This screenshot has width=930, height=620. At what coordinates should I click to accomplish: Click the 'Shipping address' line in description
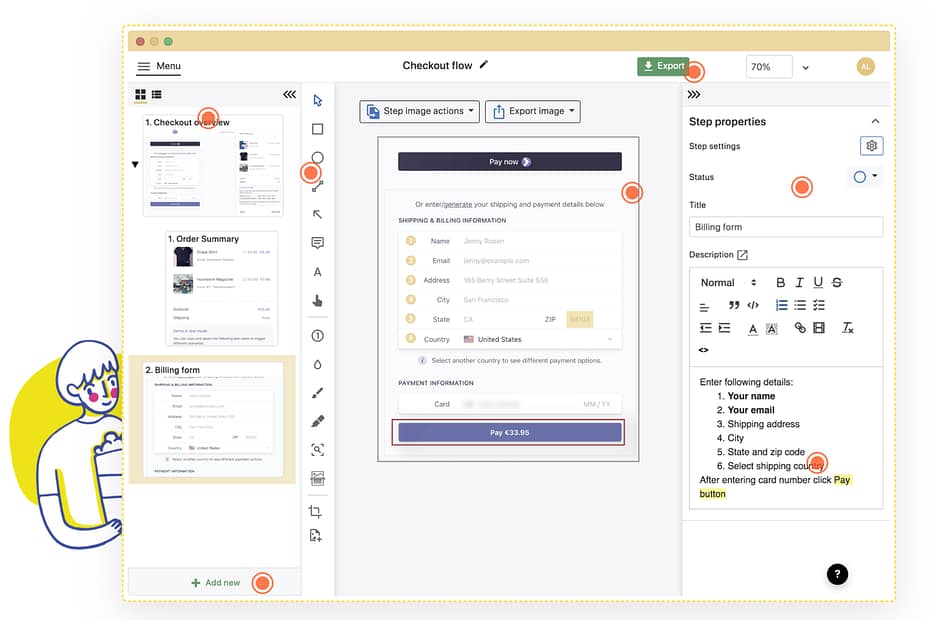point(763,424)
